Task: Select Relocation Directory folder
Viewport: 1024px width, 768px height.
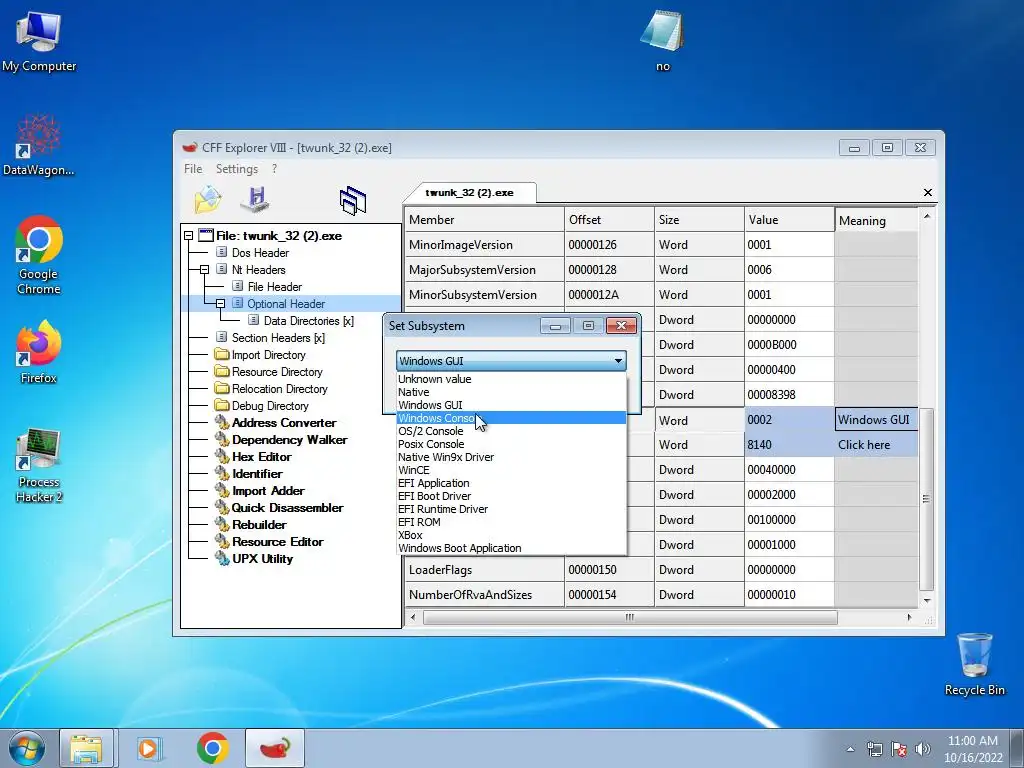Action: [280, 389]
